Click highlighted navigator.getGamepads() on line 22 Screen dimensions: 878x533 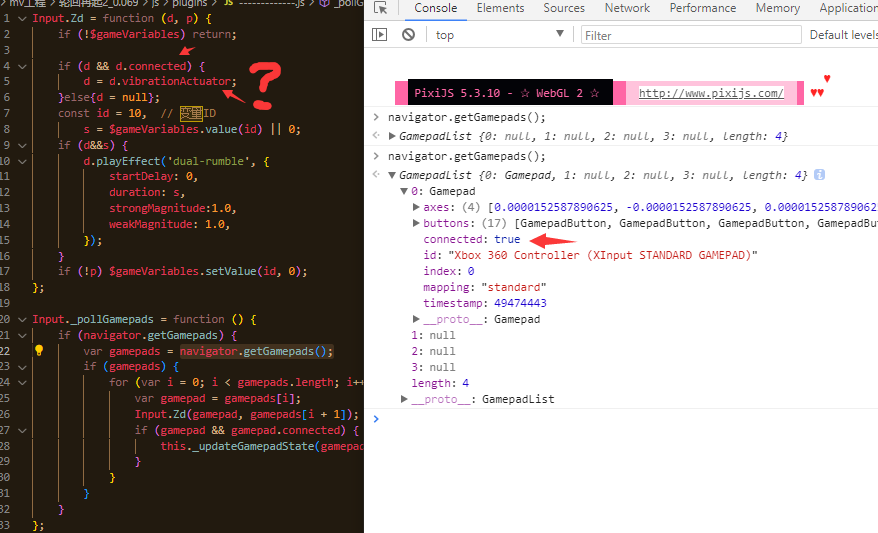[x=256, y=351]
